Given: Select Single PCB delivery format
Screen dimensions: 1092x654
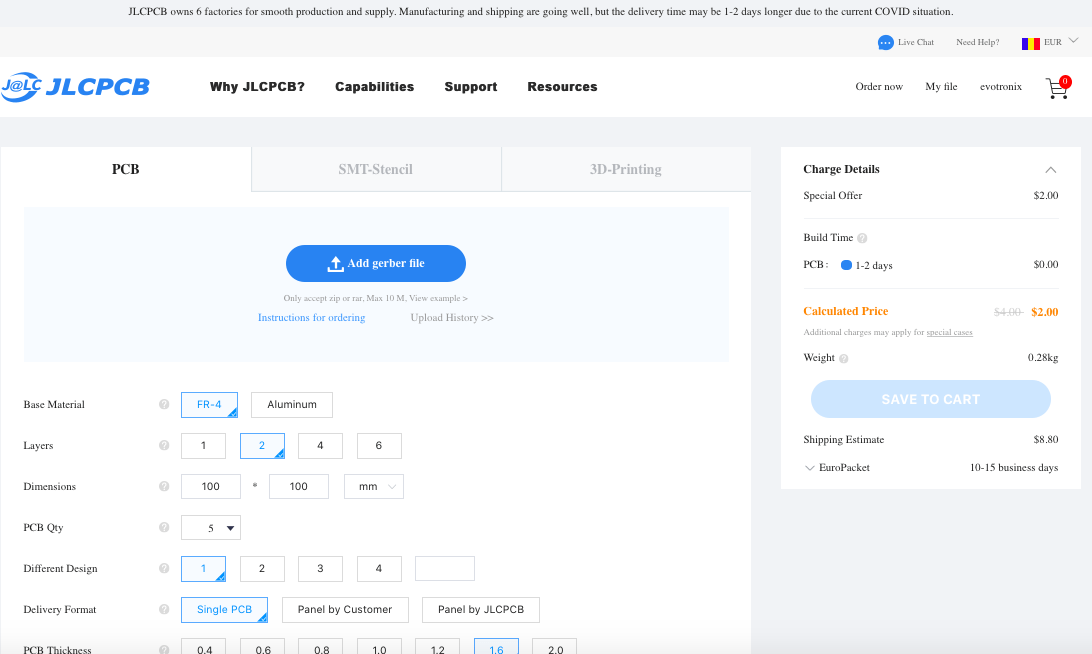Looking at the screenshot, I should point(224,609).
